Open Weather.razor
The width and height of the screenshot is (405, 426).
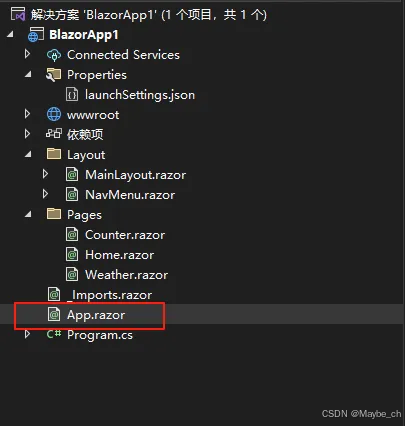[x=127, y=275]
